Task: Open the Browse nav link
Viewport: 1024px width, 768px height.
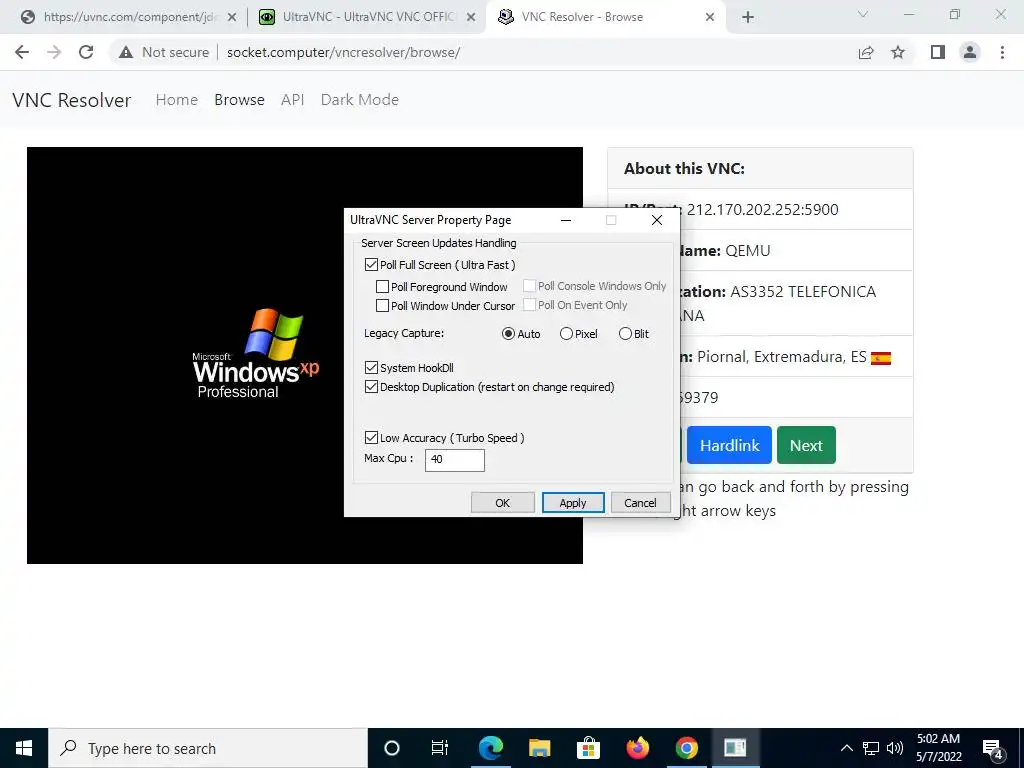Action: [x=239, y=100]
